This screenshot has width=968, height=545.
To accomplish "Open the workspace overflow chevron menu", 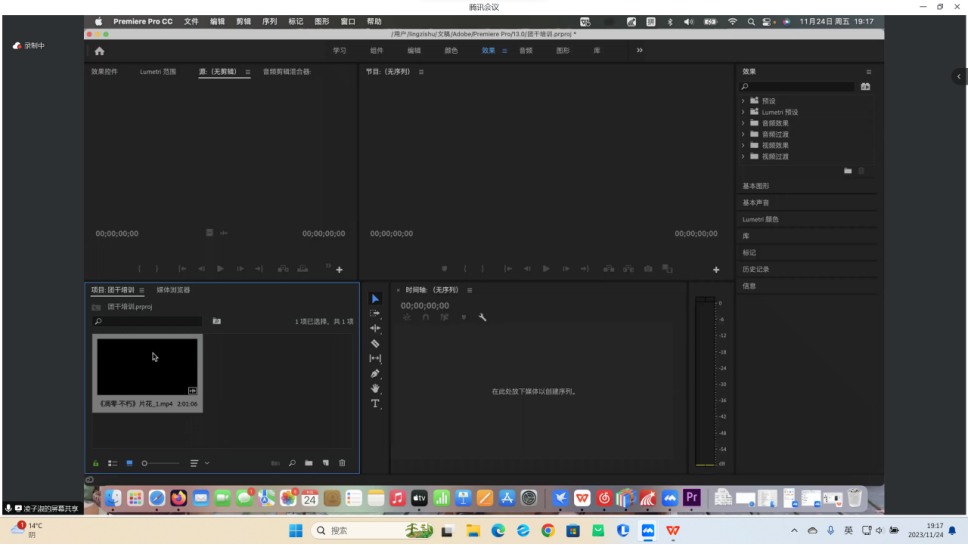I will (640, 51).
